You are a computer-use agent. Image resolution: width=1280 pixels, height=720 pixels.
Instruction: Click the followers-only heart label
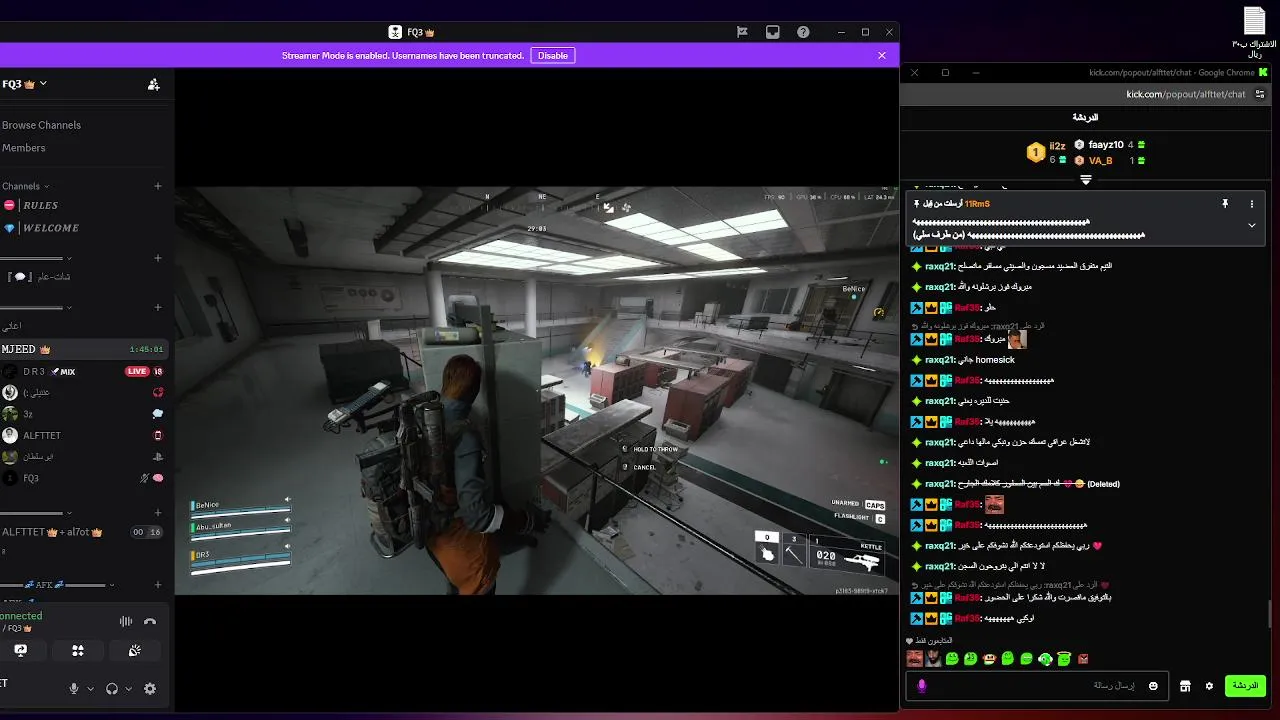(x=929, y=641)
